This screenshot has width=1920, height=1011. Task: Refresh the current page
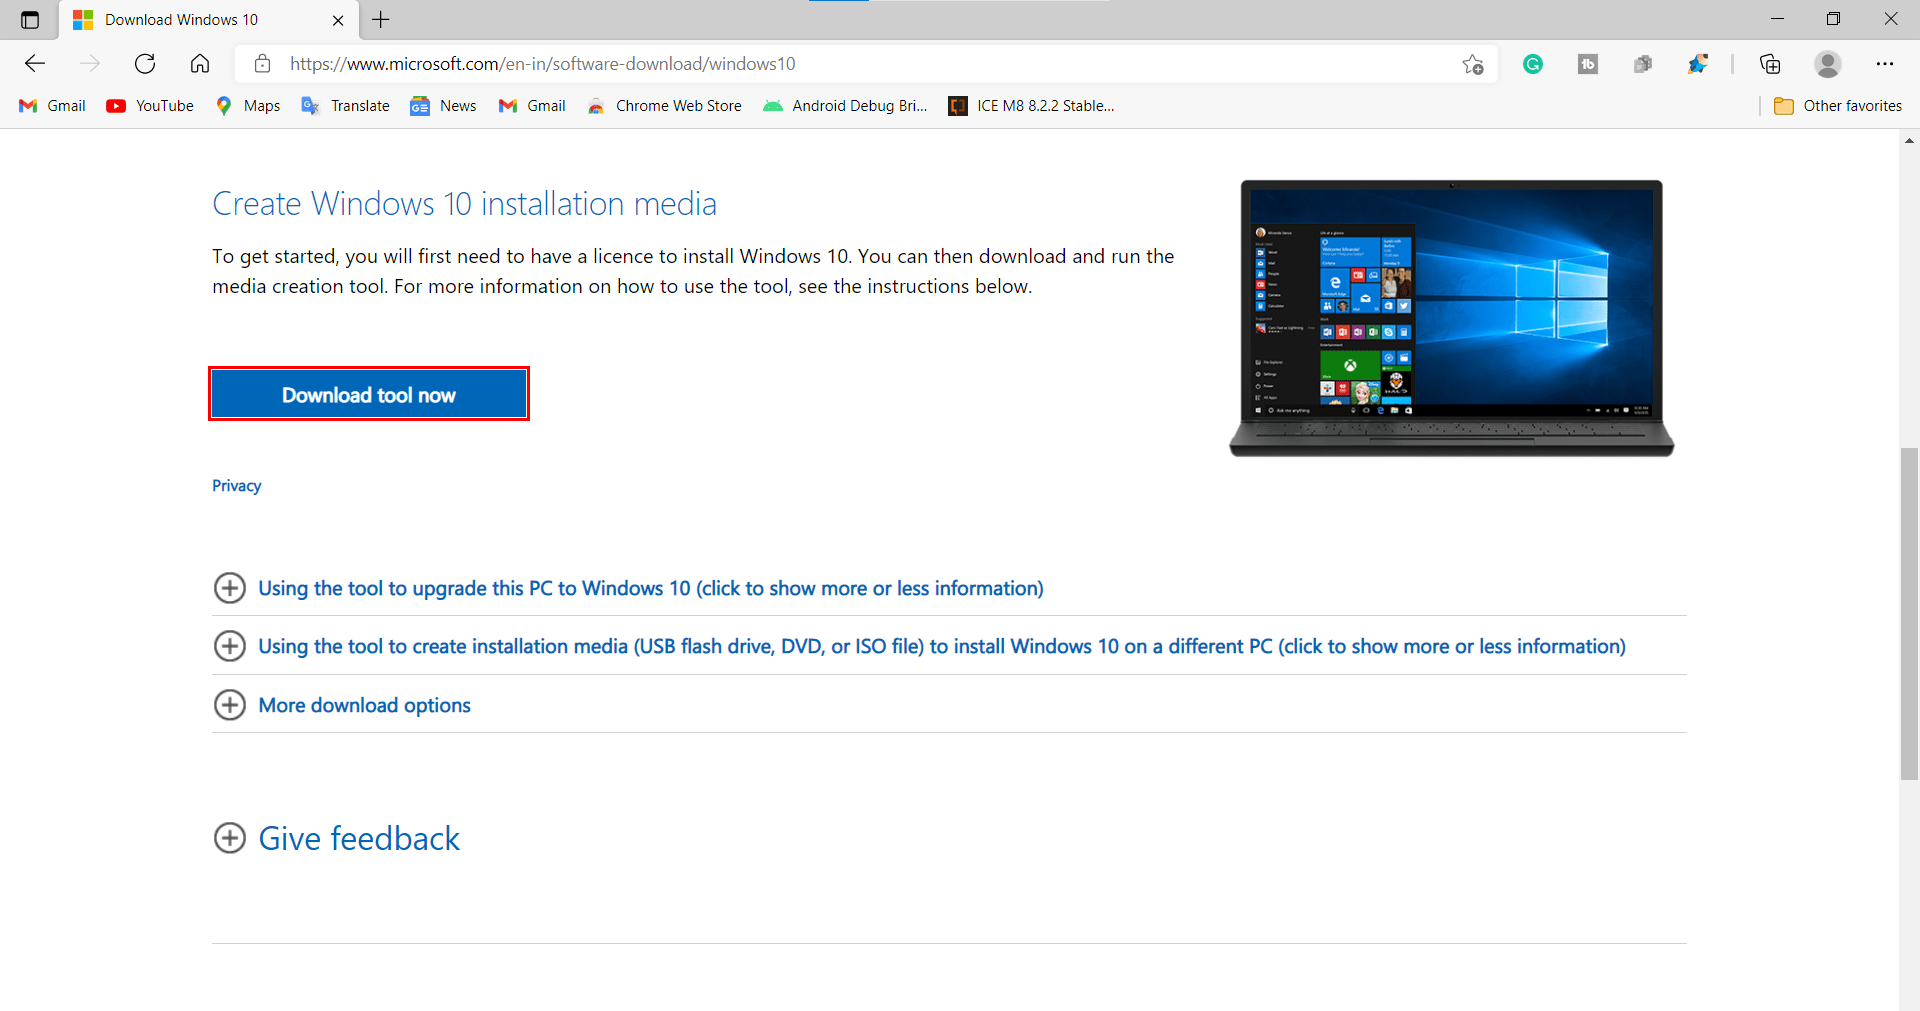pos(145,64)
